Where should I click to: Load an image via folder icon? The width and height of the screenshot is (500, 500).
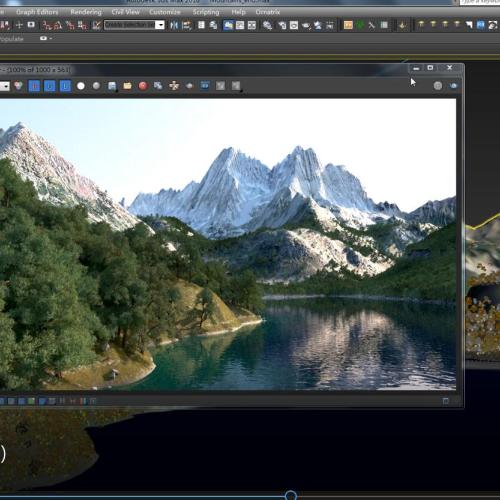[127, 86]
